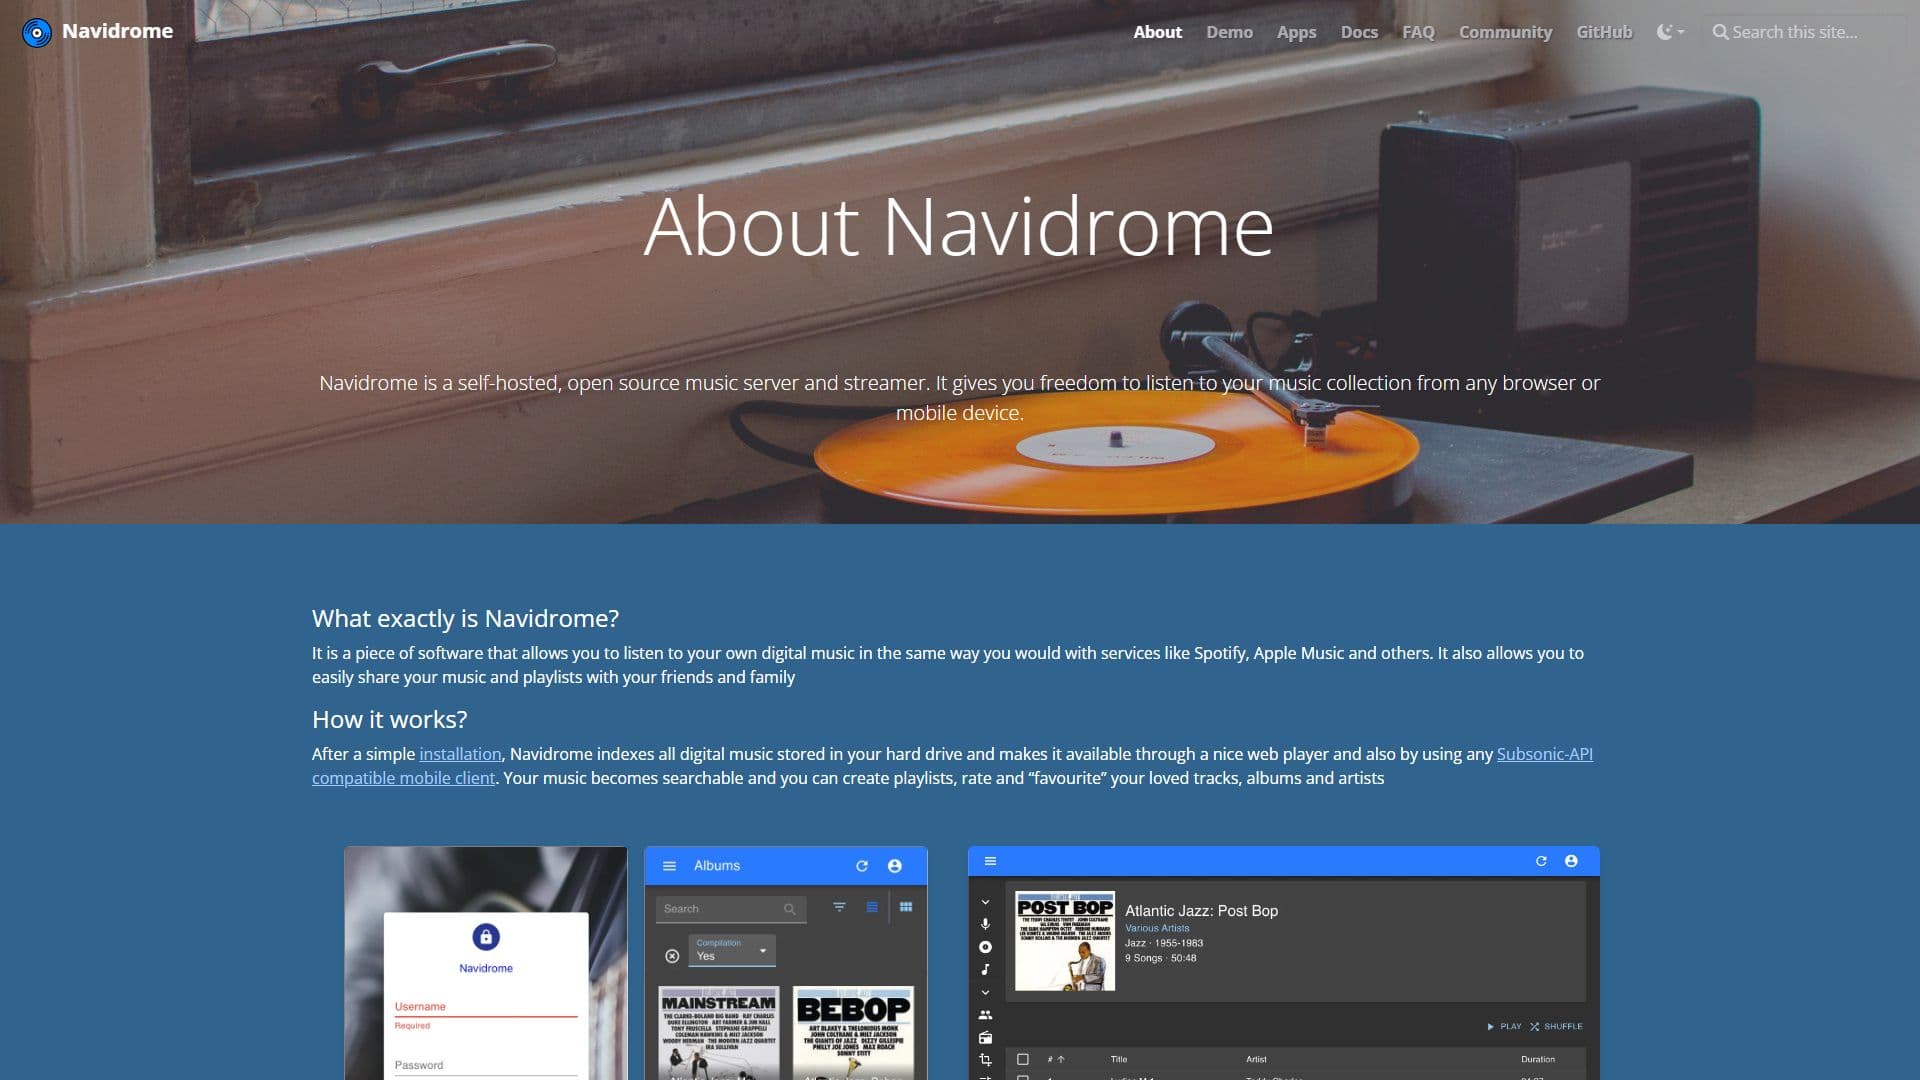Open the Demo nav item
Viewport: 1920px width, 1080px height.
tap(1229, 32)
